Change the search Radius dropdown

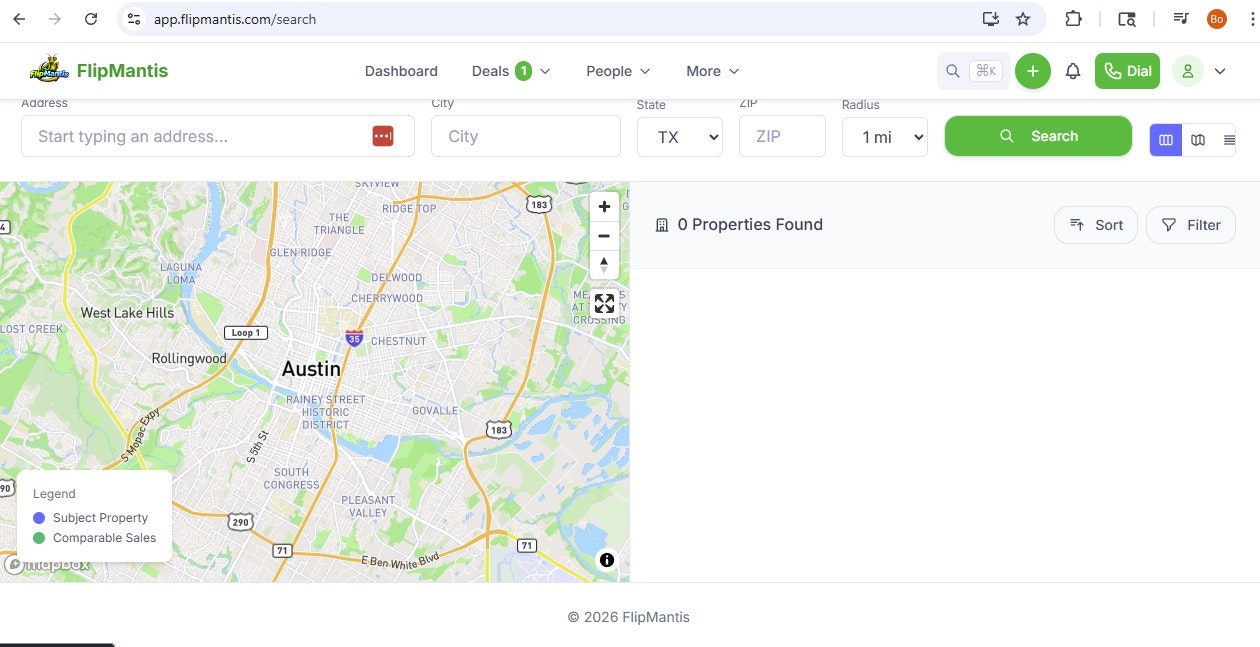pos(884,137)
